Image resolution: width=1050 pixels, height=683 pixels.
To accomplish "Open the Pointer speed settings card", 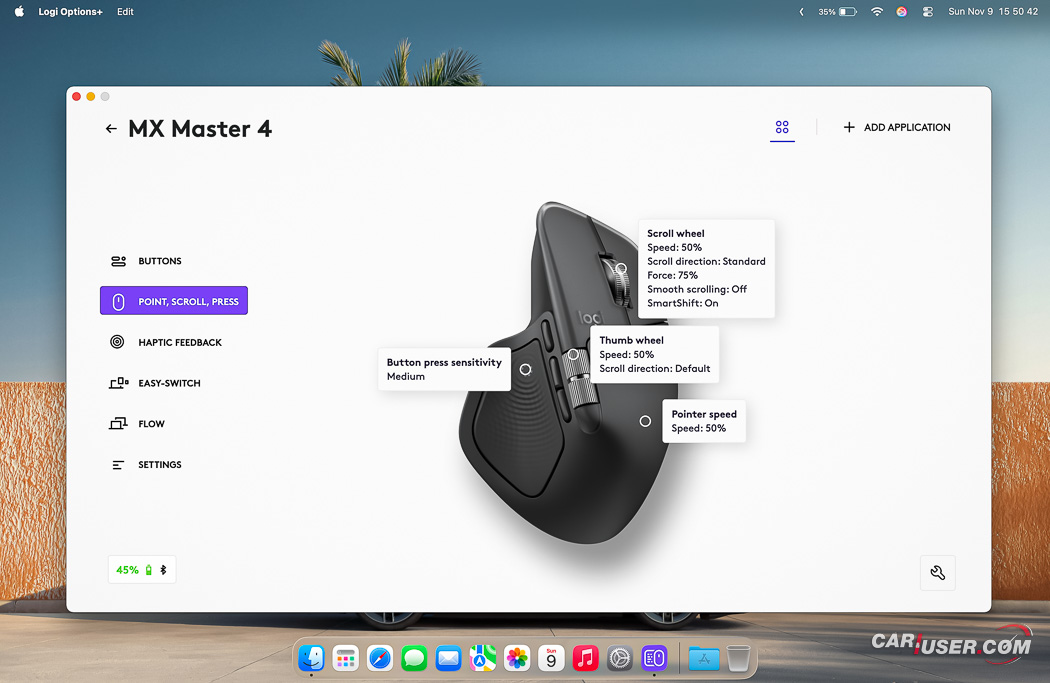I will [704, 421].
